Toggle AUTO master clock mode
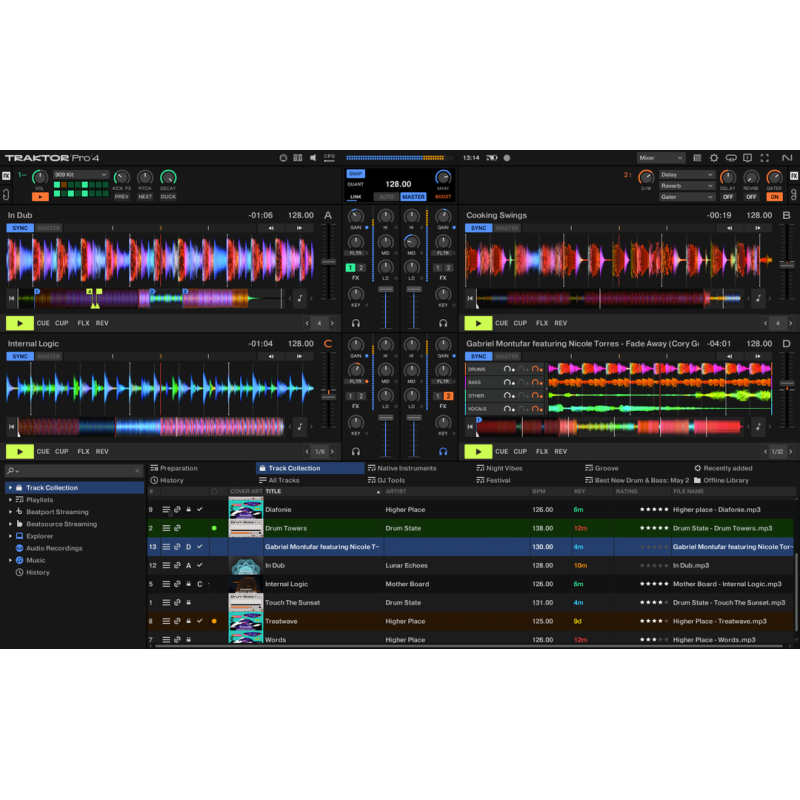Screen dimensions: 800x800 coord(386,196)
